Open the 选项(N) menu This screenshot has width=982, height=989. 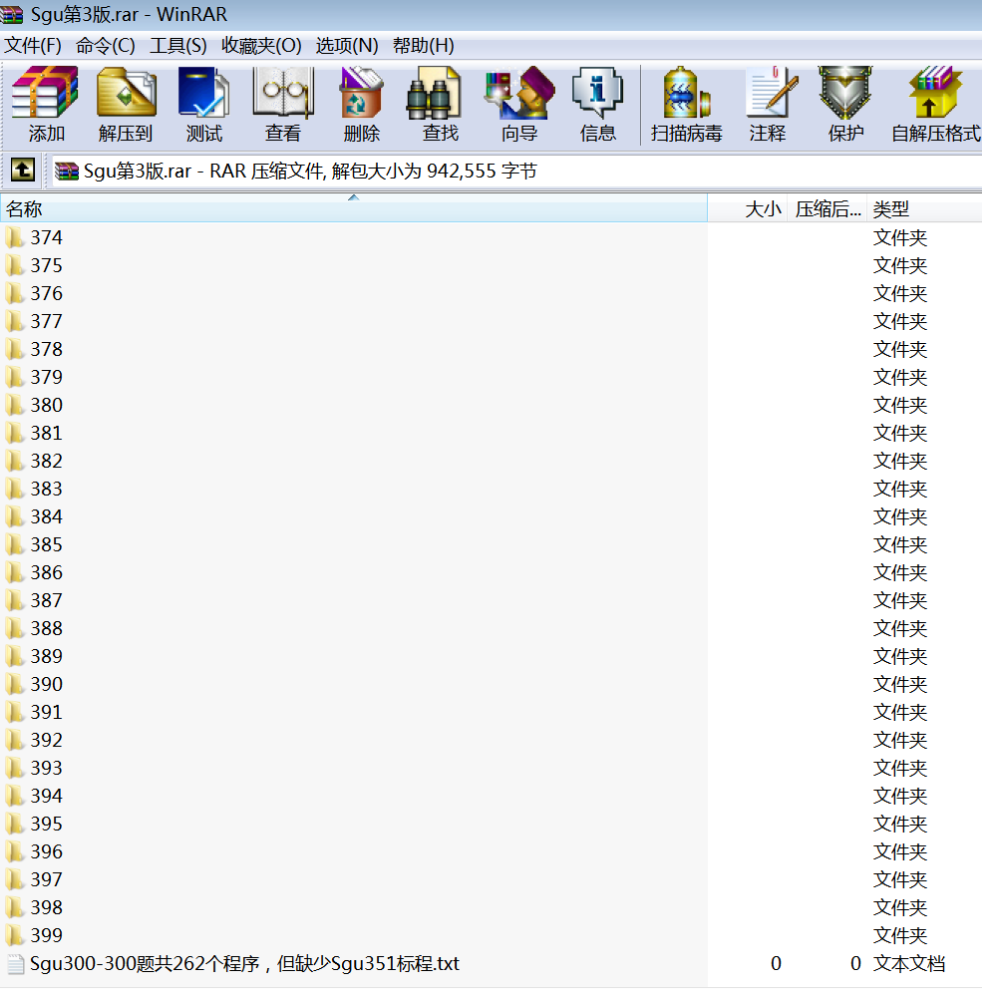(347, 45)
